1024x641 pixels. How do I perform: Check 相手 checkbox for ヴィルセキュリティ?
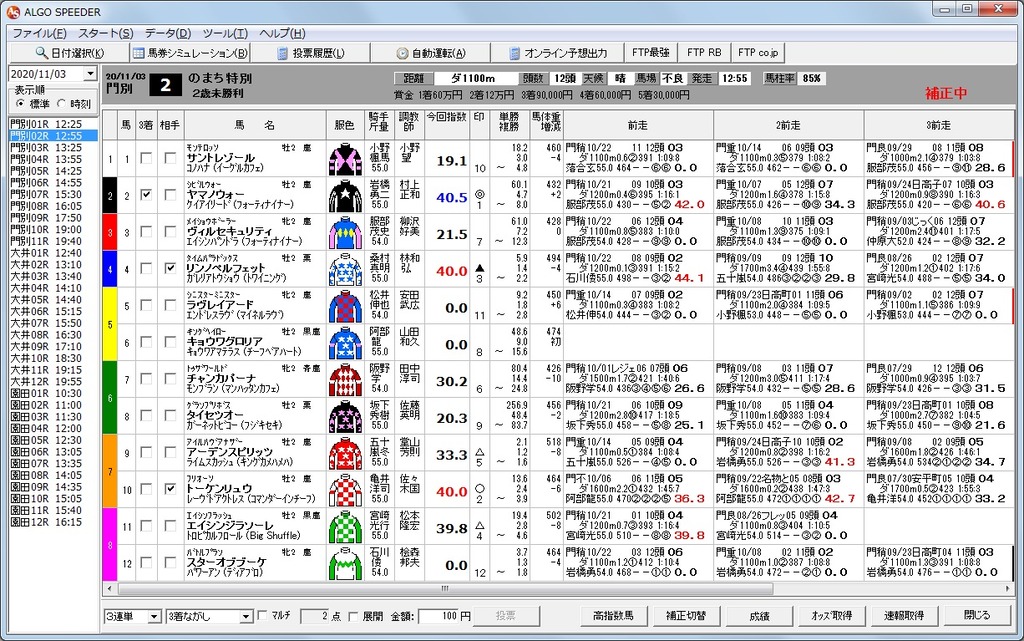coord(170,231)
